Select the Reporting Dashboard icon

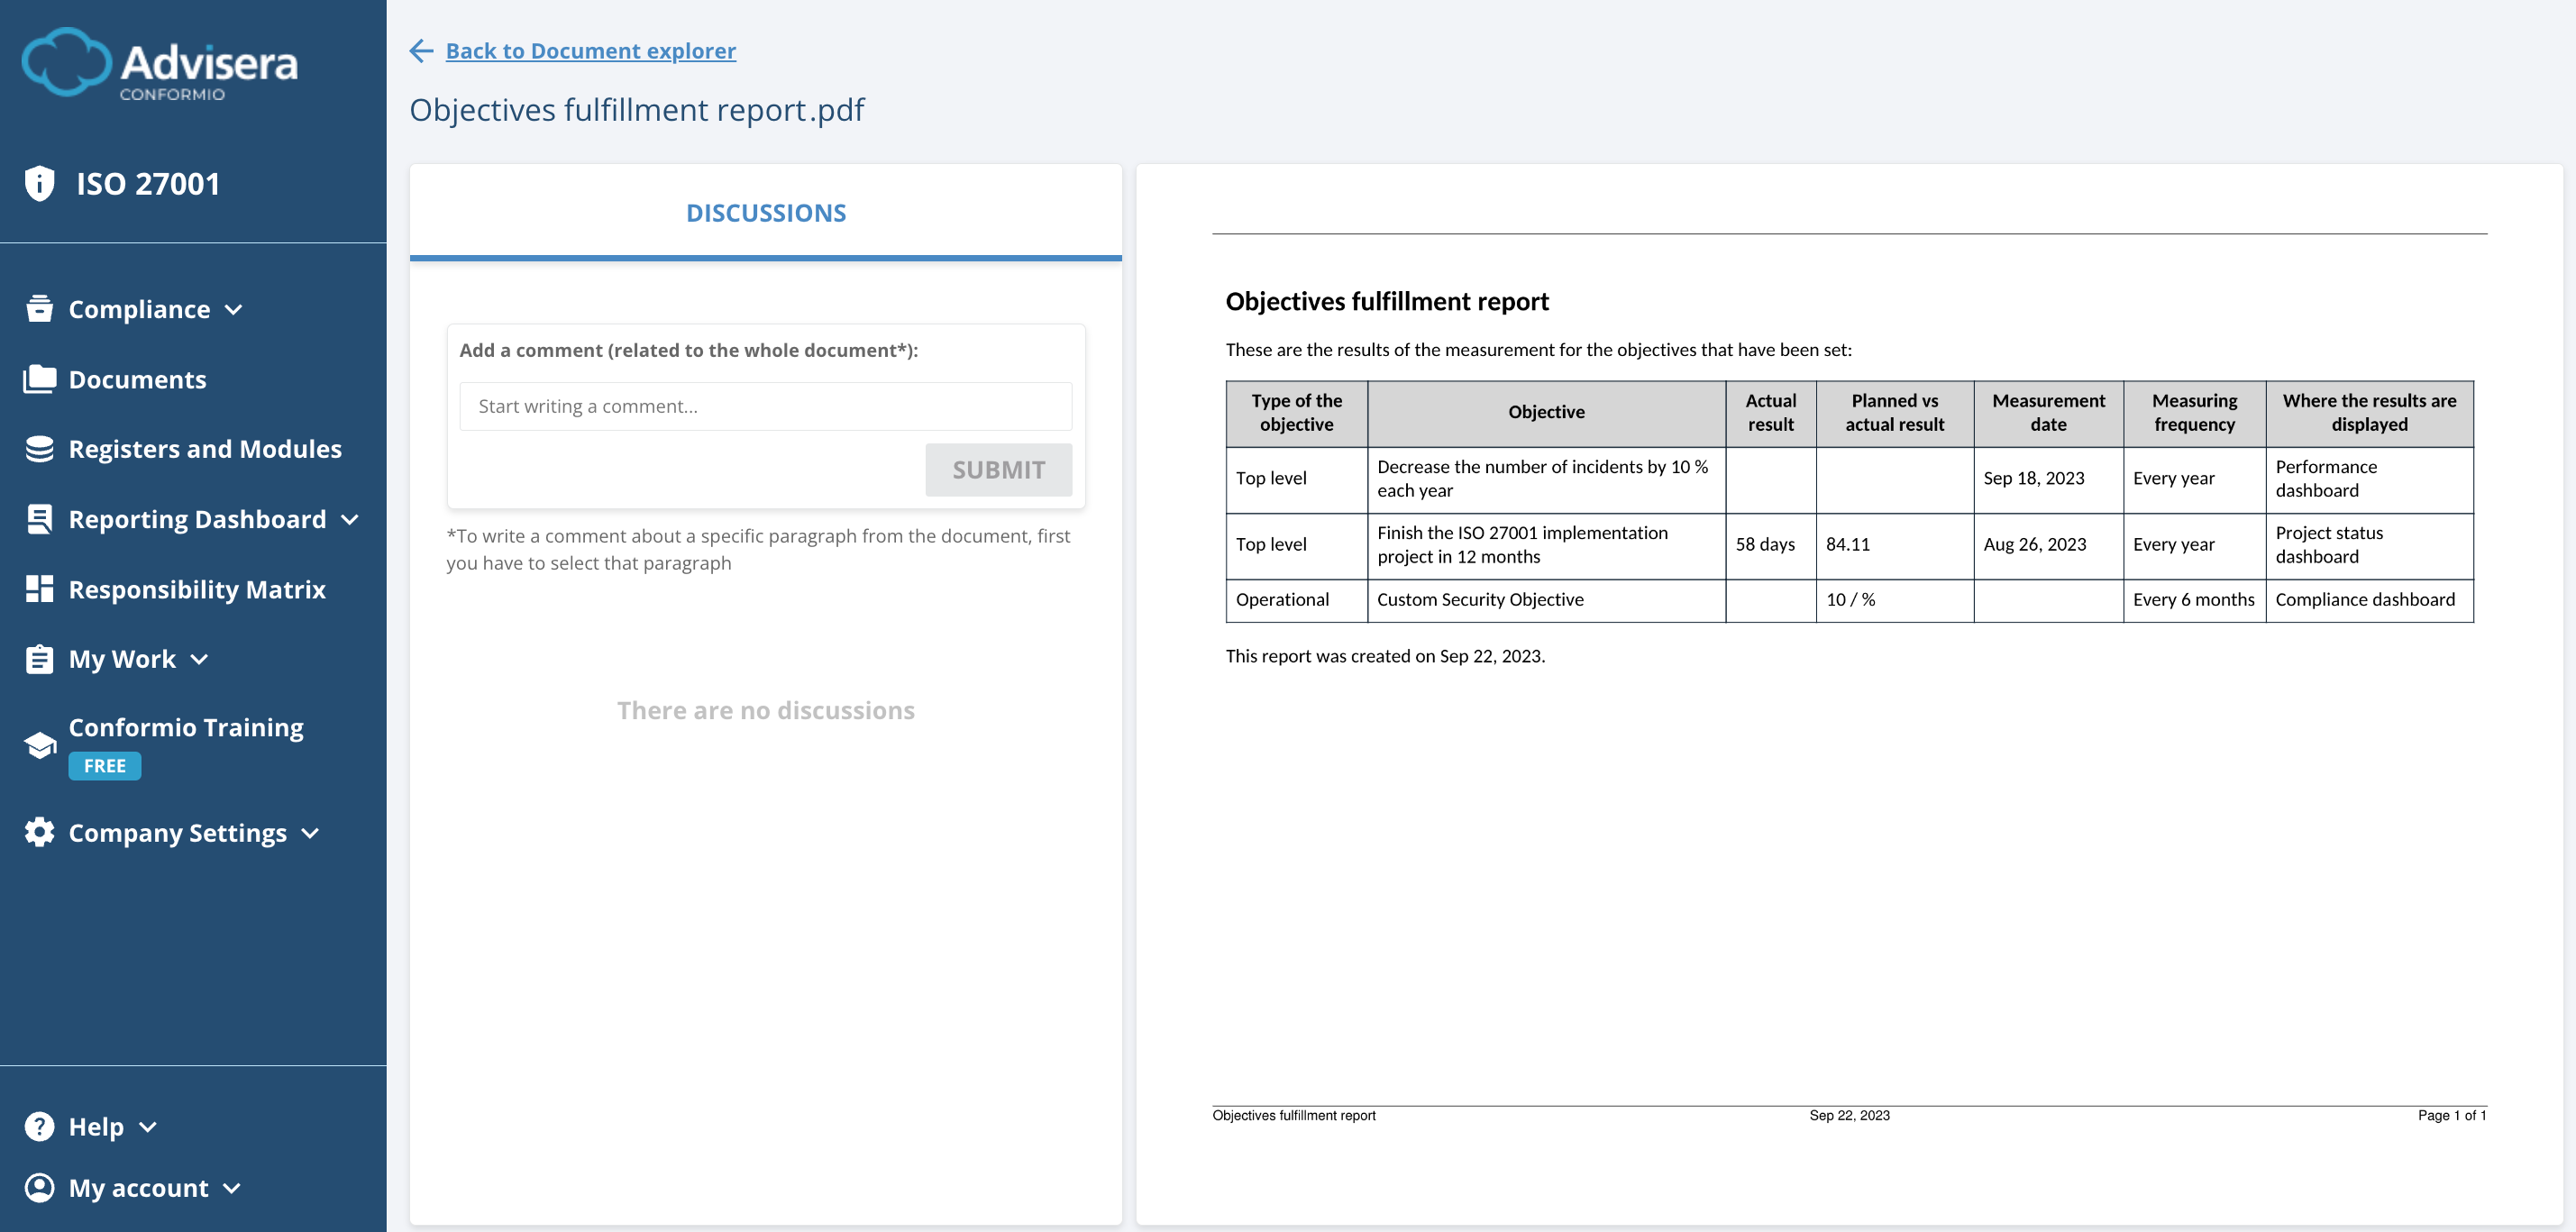point(38,518)
